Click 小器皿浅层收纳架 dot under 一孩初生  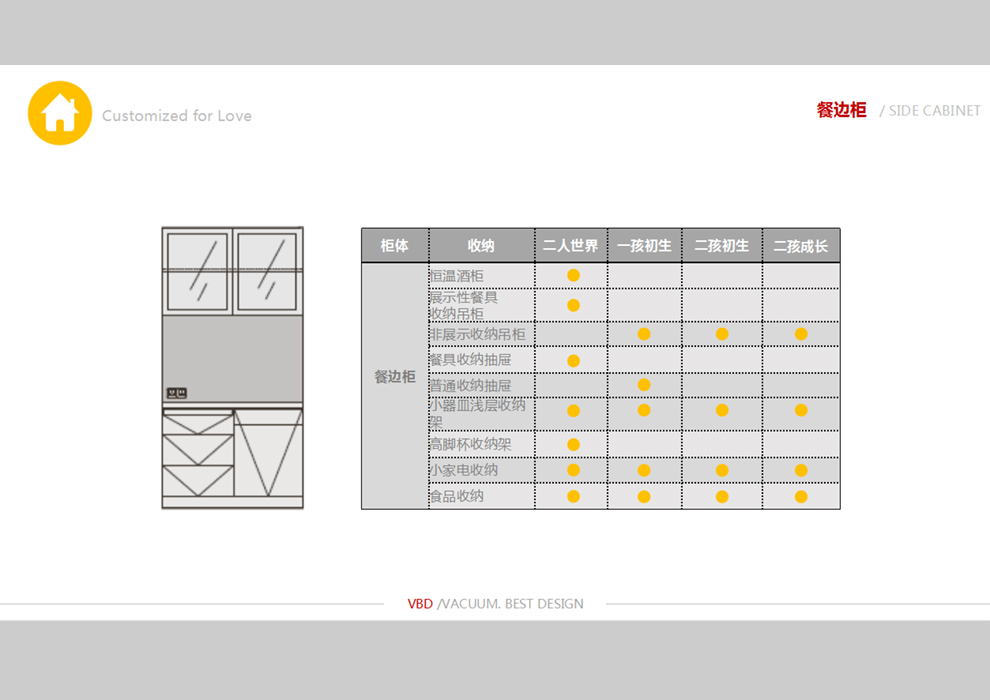point(644,410)
